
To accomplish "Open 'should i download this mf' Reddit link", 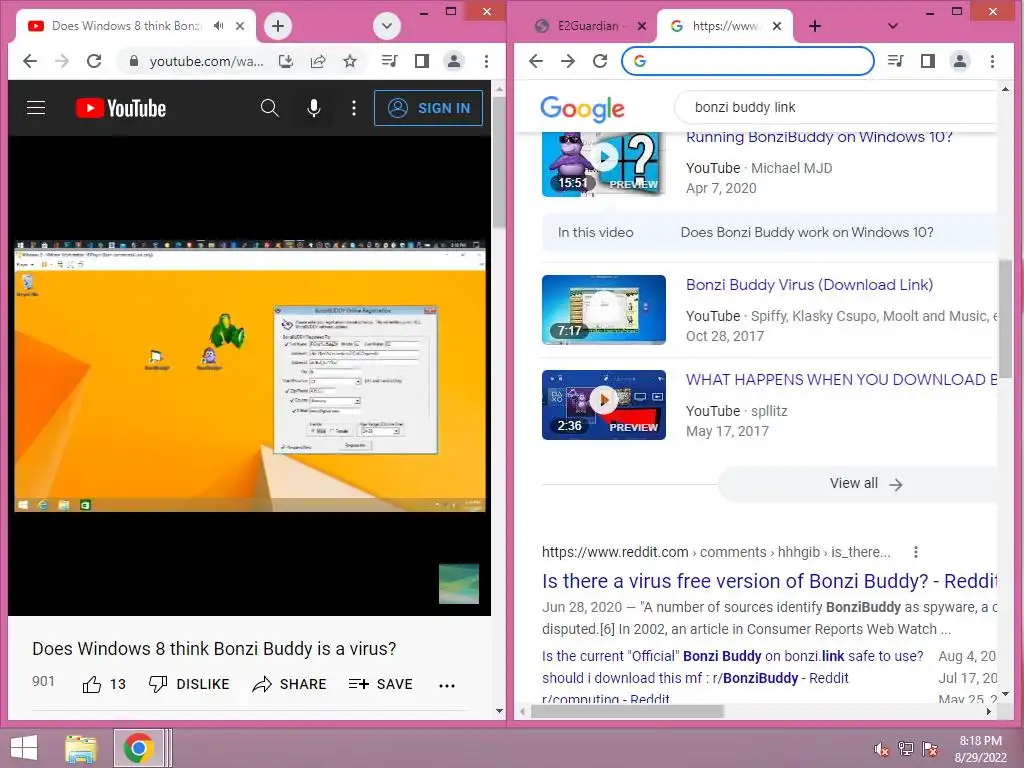I will tap(695, 678).
